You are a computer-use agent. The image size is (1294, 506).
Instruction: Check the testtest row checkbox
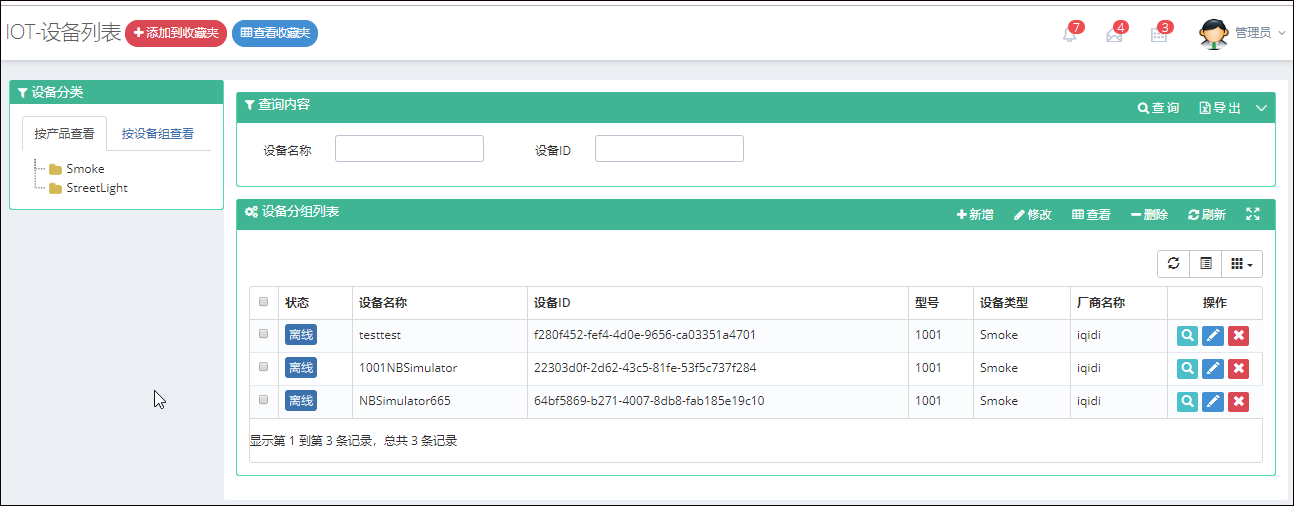tap(264, 334)
